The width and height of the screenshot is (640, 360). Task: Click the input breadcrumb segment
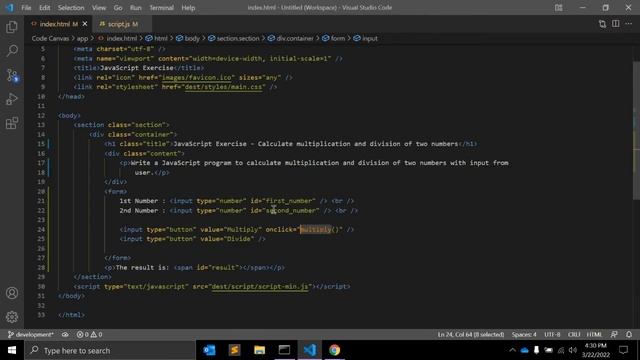370,38
